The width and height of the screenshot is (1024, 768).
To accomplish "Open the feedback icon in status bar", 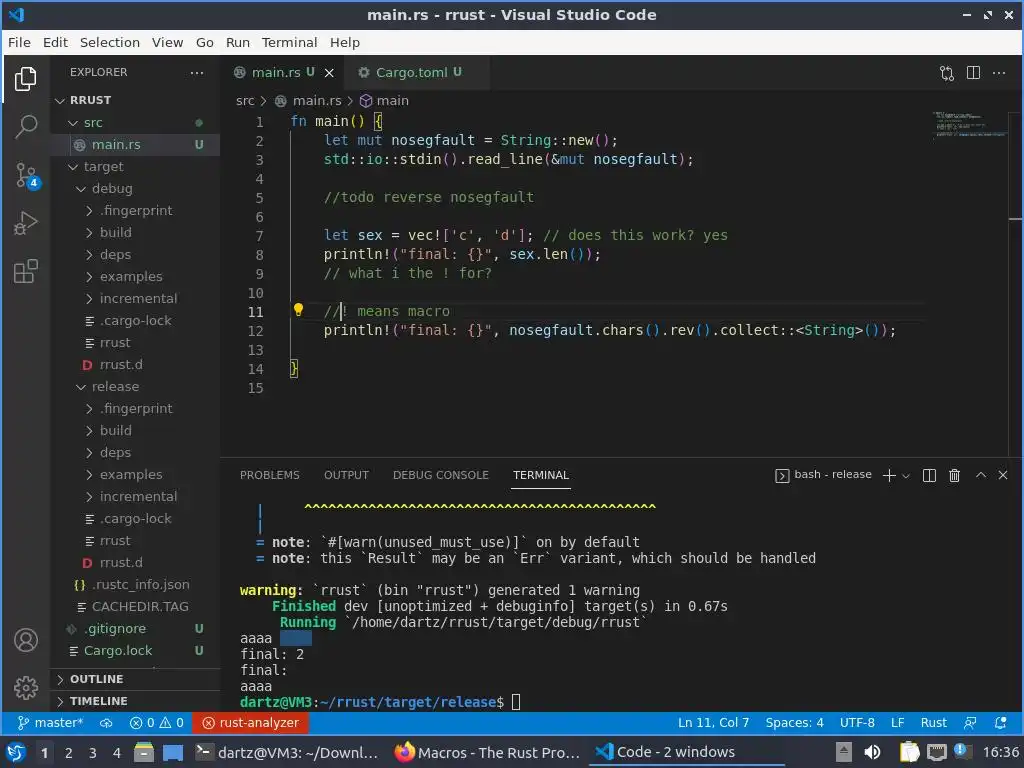I will [x=970, y=722].
